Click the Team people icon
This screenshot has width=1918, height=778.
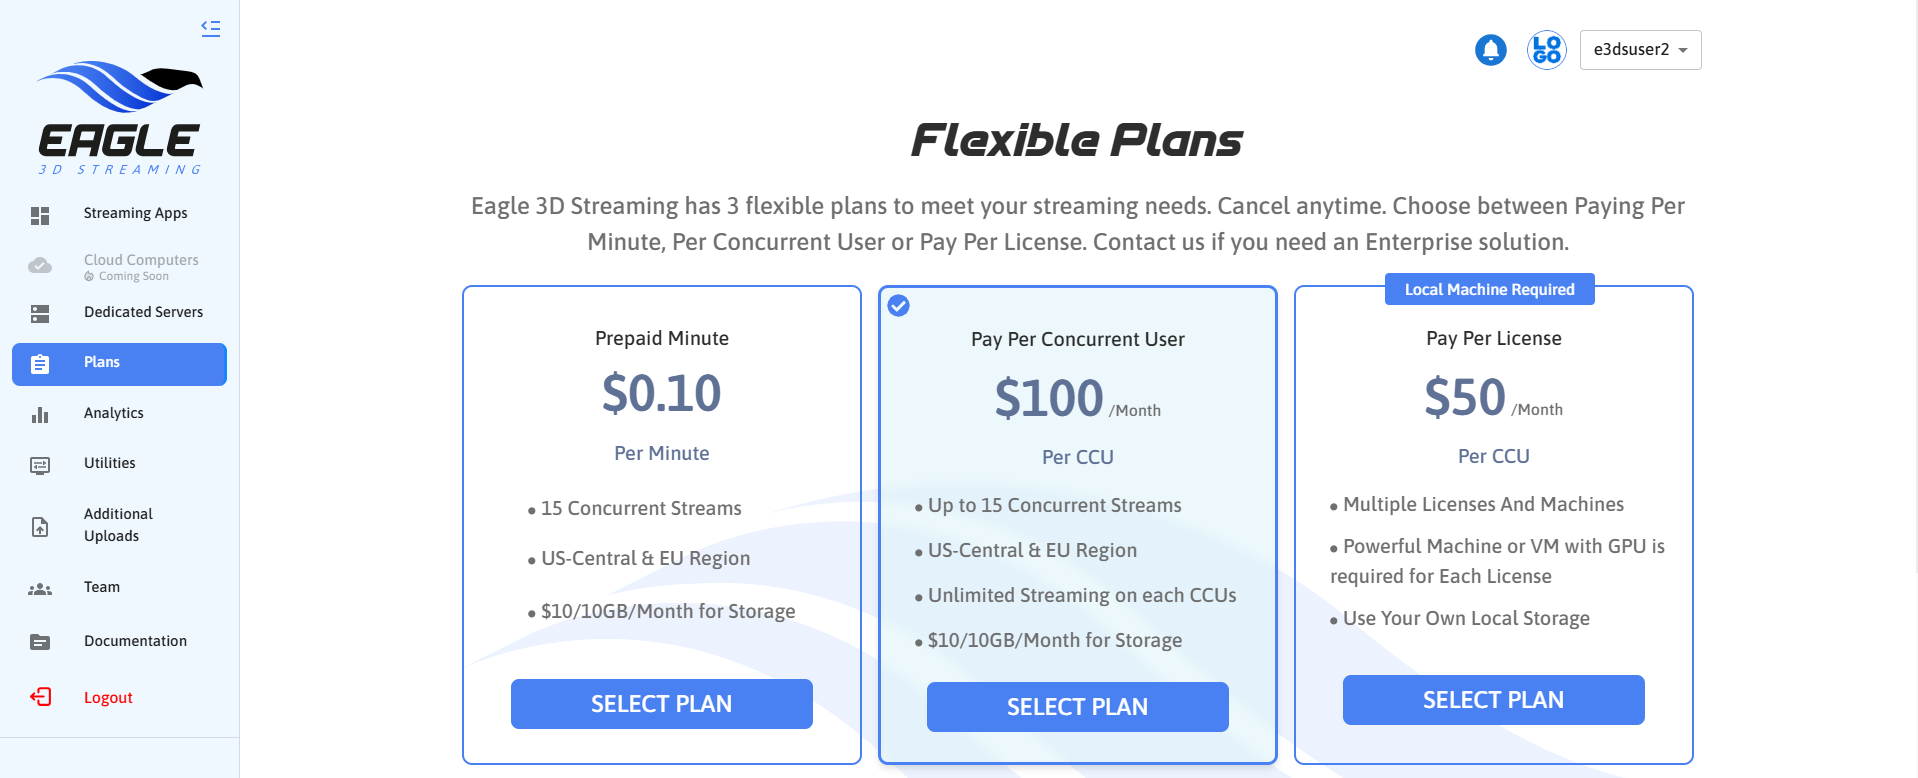coord(40,589)
